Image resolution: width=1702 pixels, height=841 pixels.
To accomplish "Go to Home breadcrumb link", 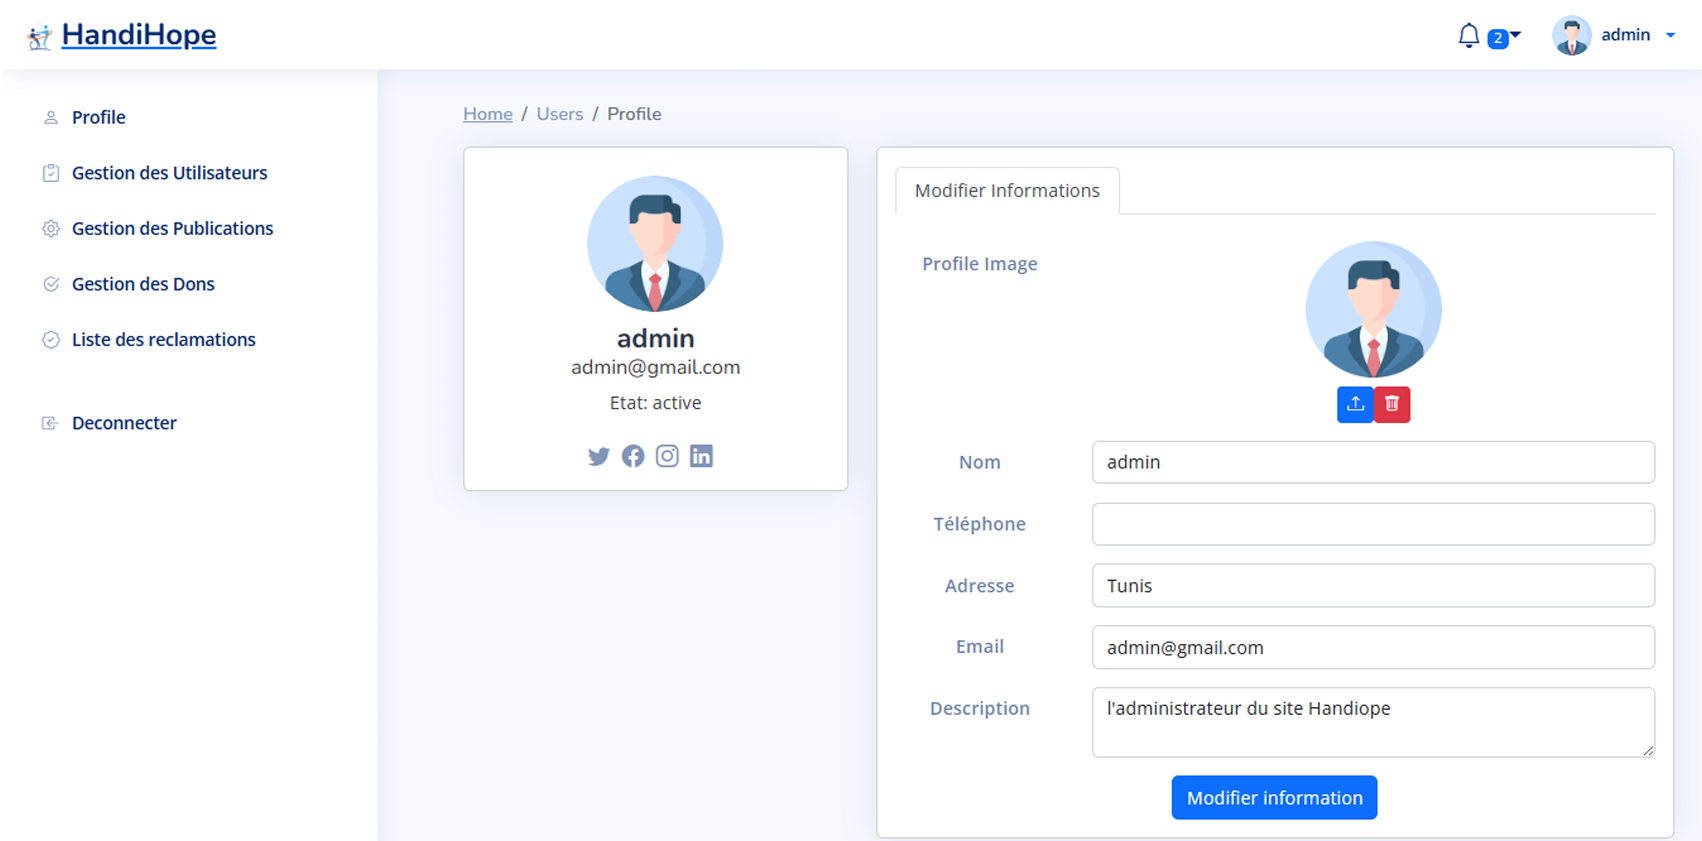I will pos(488,114).
